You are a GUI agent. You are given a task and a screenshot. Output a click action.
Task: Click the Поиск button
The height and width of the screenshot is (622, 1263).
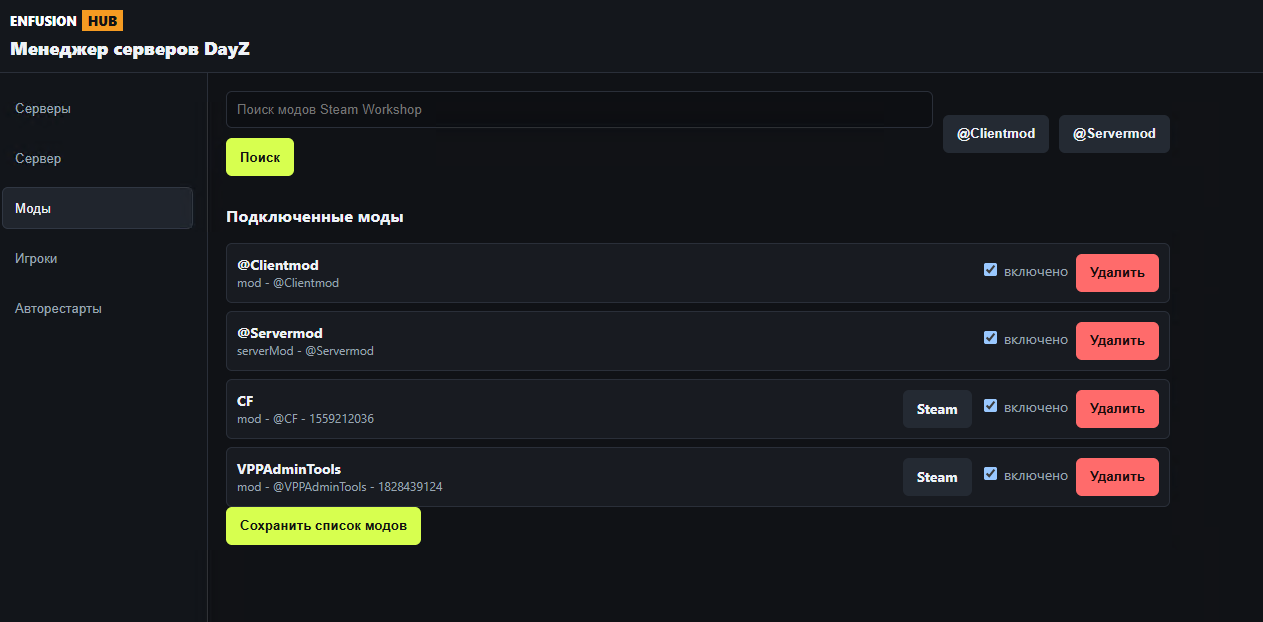pos(260,157)
